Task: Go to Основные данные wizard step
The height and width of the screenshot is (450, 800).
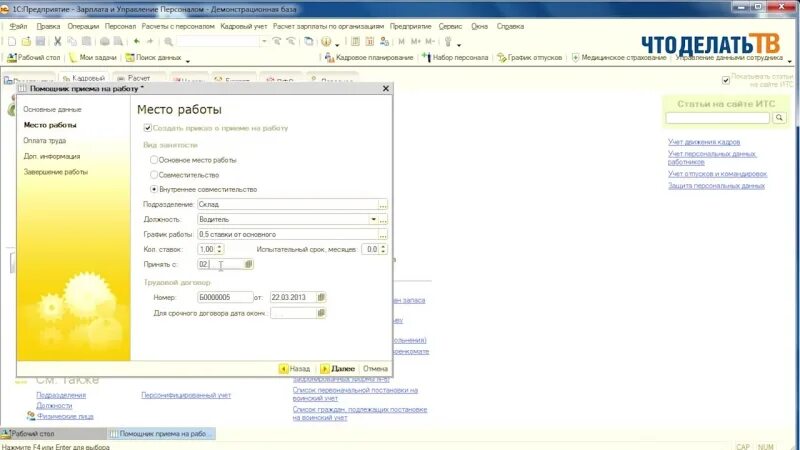Action: point(52,109)
